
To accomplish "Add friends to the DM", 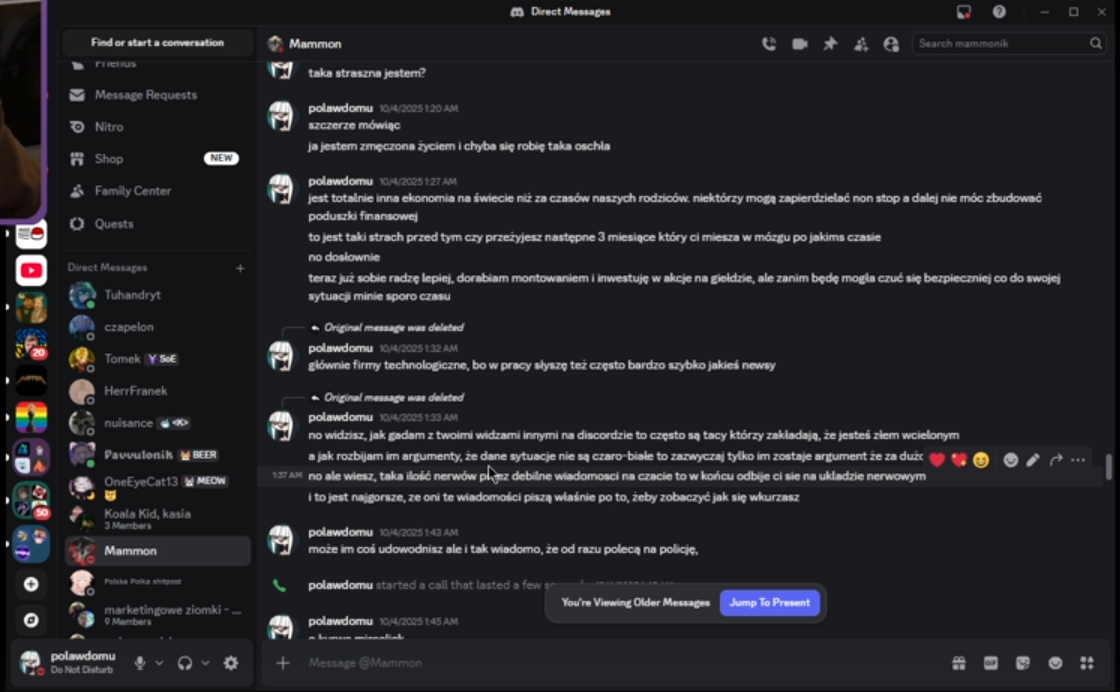I will (861, 44).
